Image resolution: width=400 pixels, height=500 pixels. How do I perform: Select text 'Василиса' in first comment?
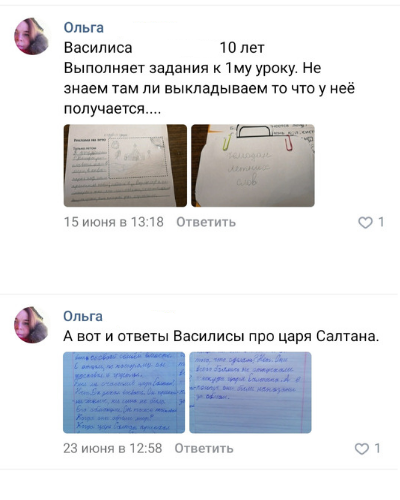[98, 48]
